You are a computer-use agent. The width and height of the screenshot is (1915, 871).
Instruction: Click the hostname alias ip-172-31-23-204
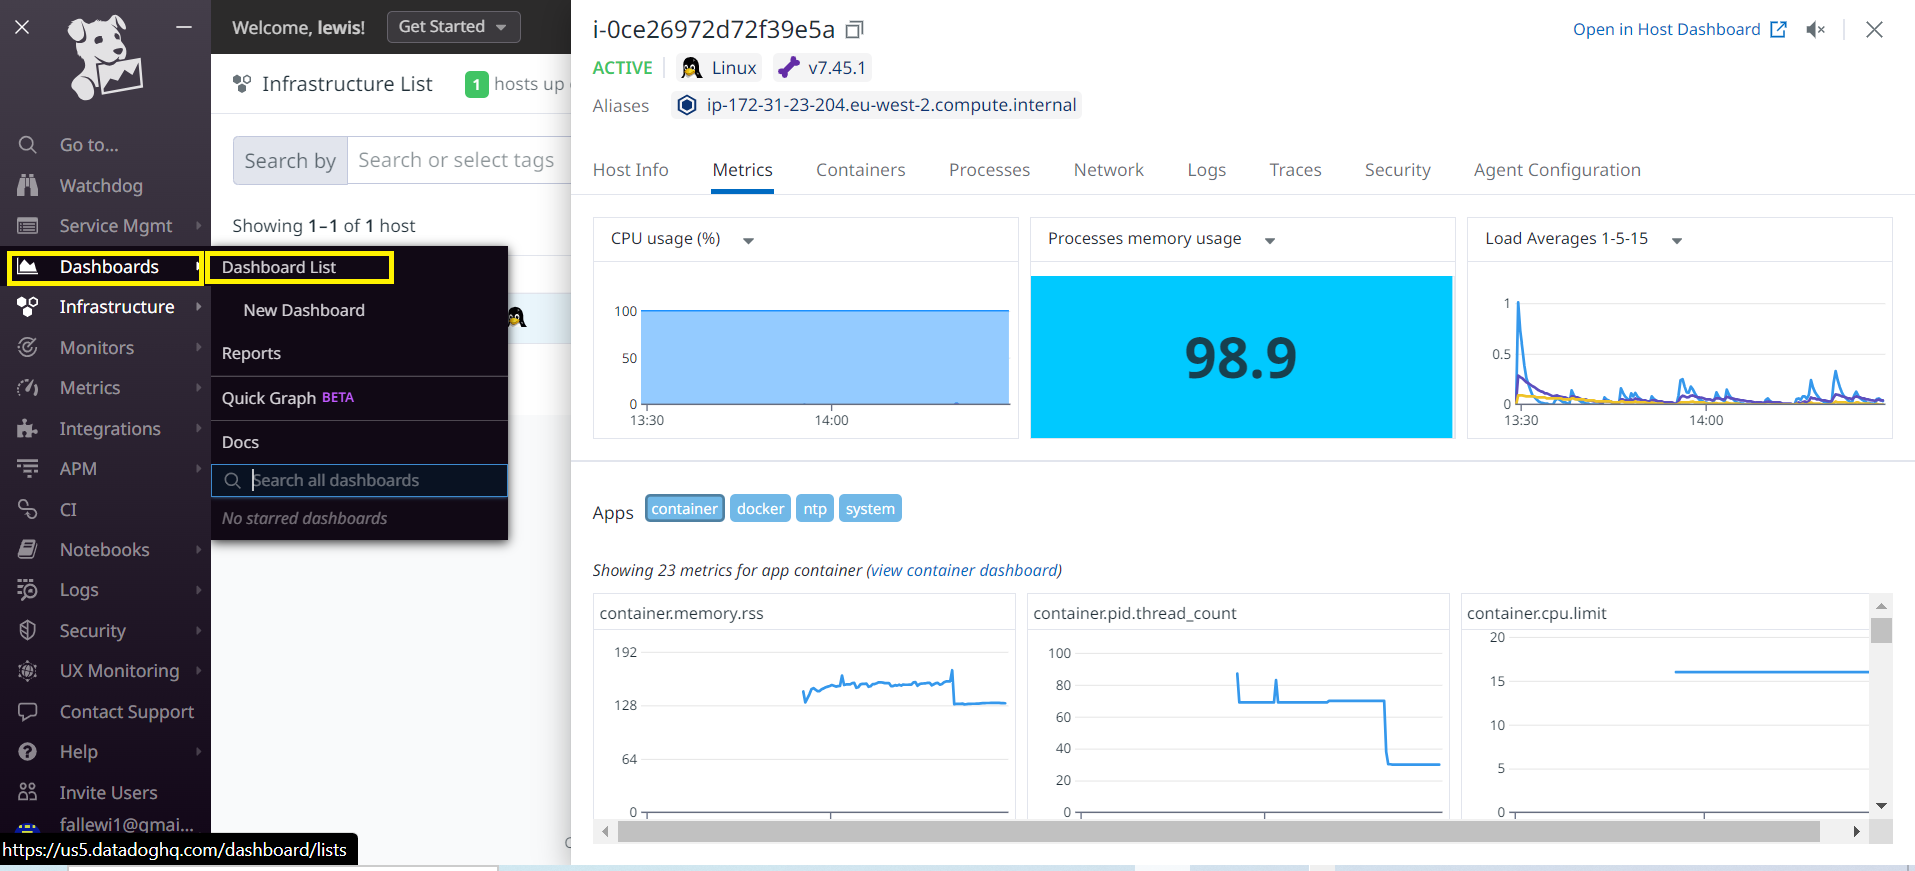tap(891, 105)
